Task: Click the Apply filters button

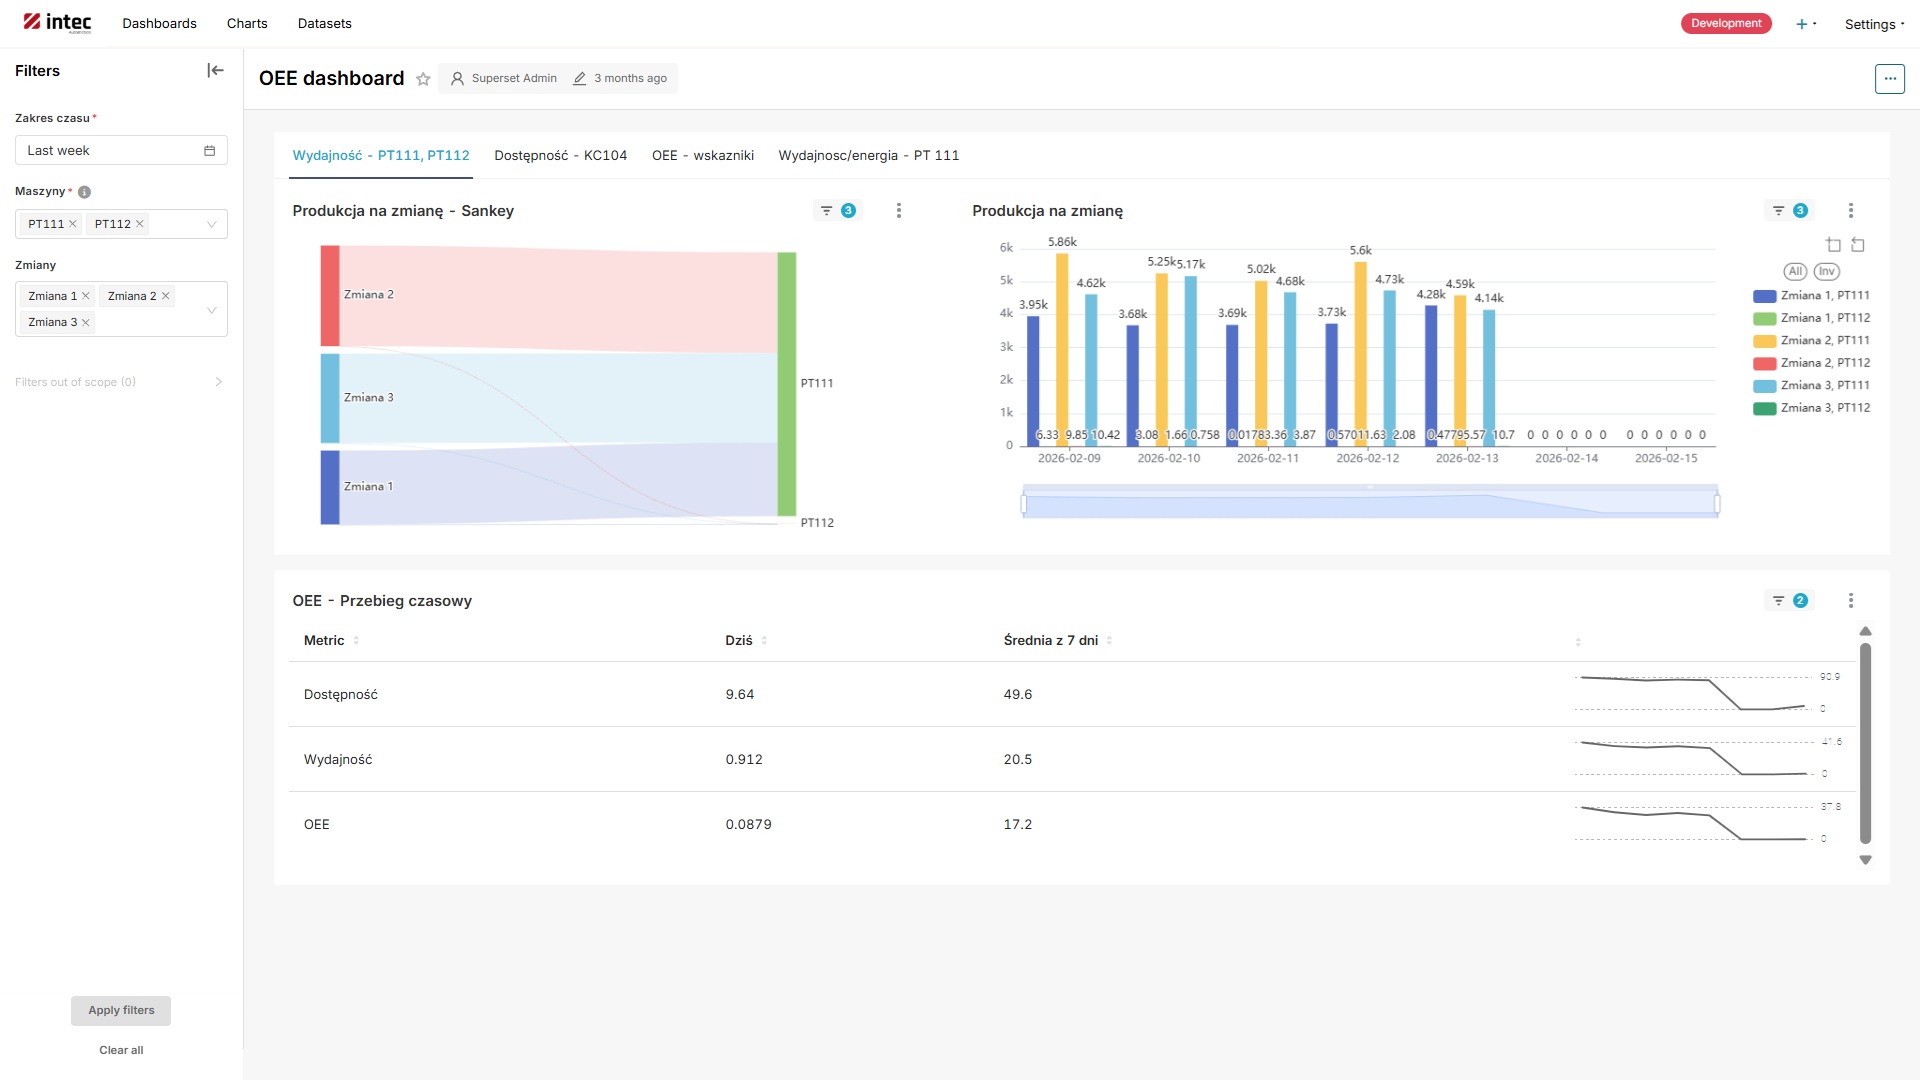Action: coord(121,1011)
